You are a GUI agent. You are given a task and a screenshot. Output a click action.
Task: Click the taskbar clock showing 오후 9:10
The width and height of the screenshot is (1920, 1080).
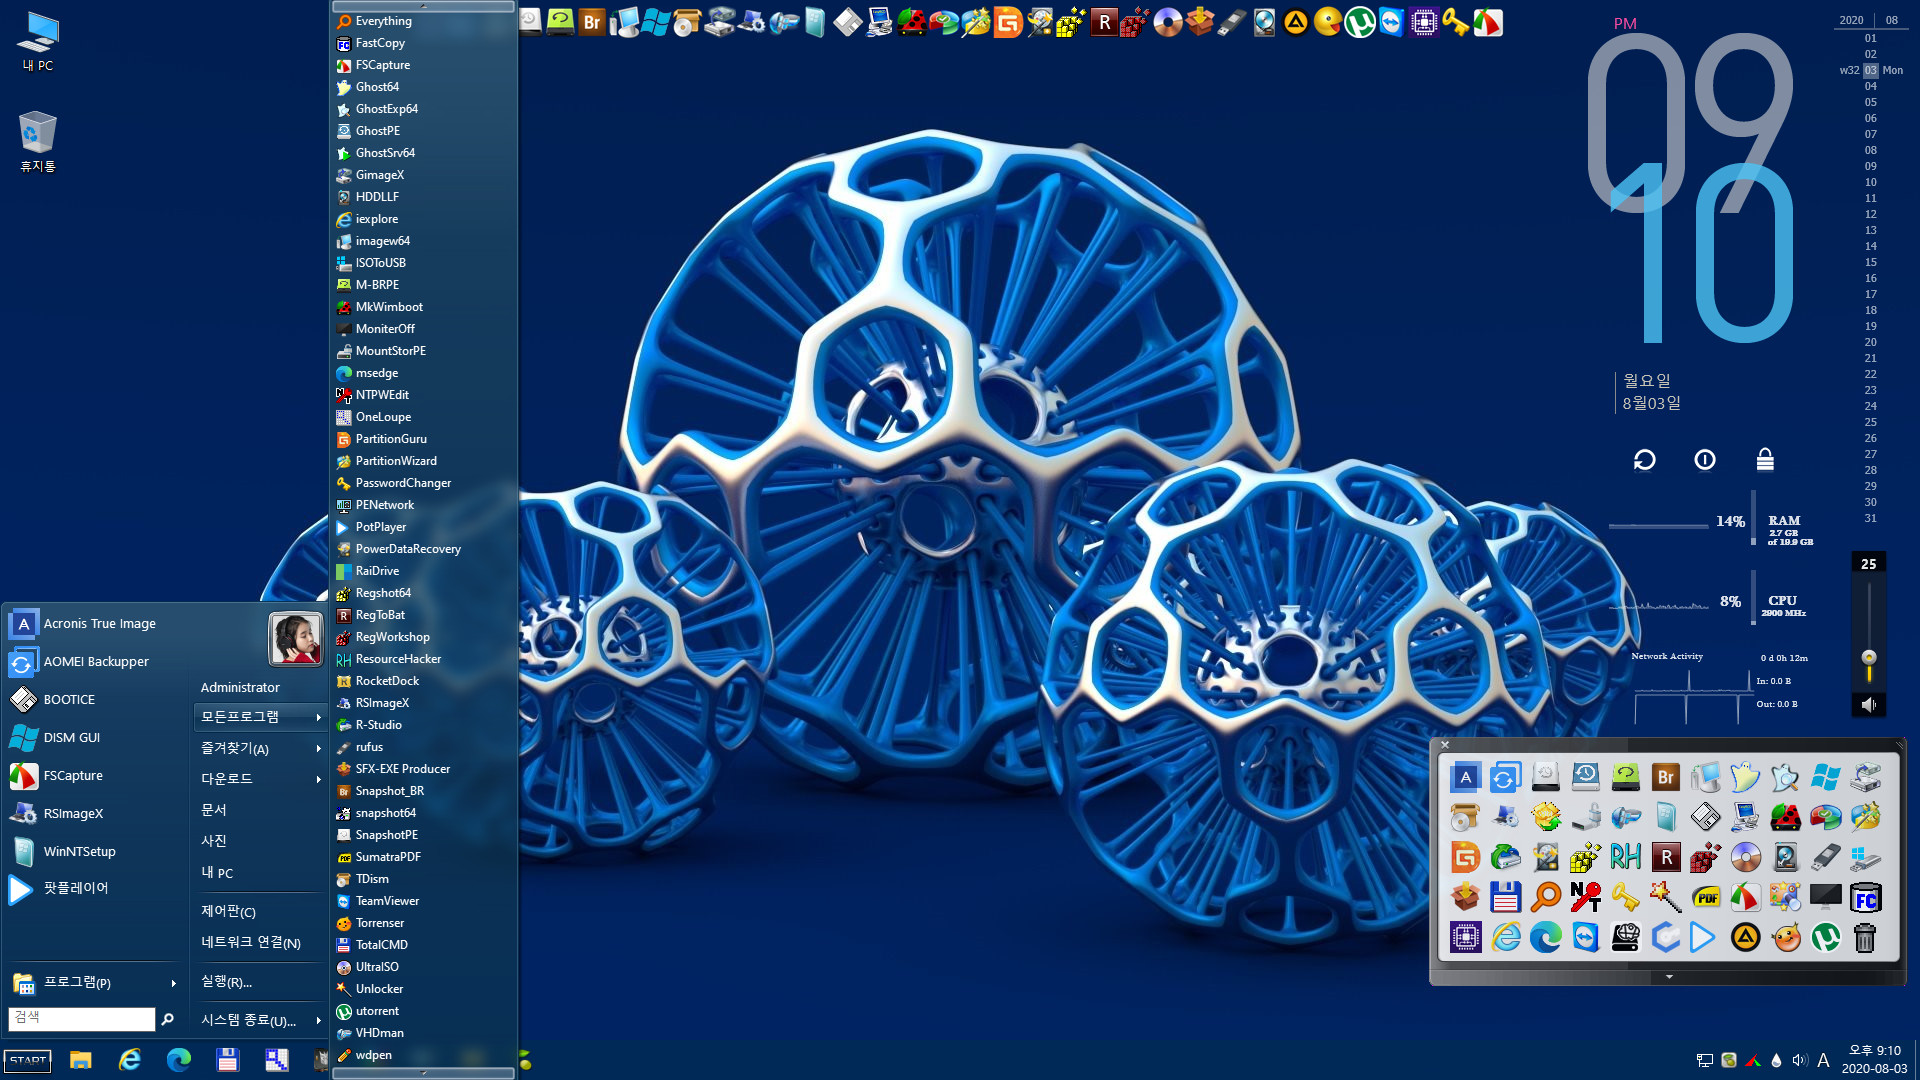[x=1874, y=1051]
